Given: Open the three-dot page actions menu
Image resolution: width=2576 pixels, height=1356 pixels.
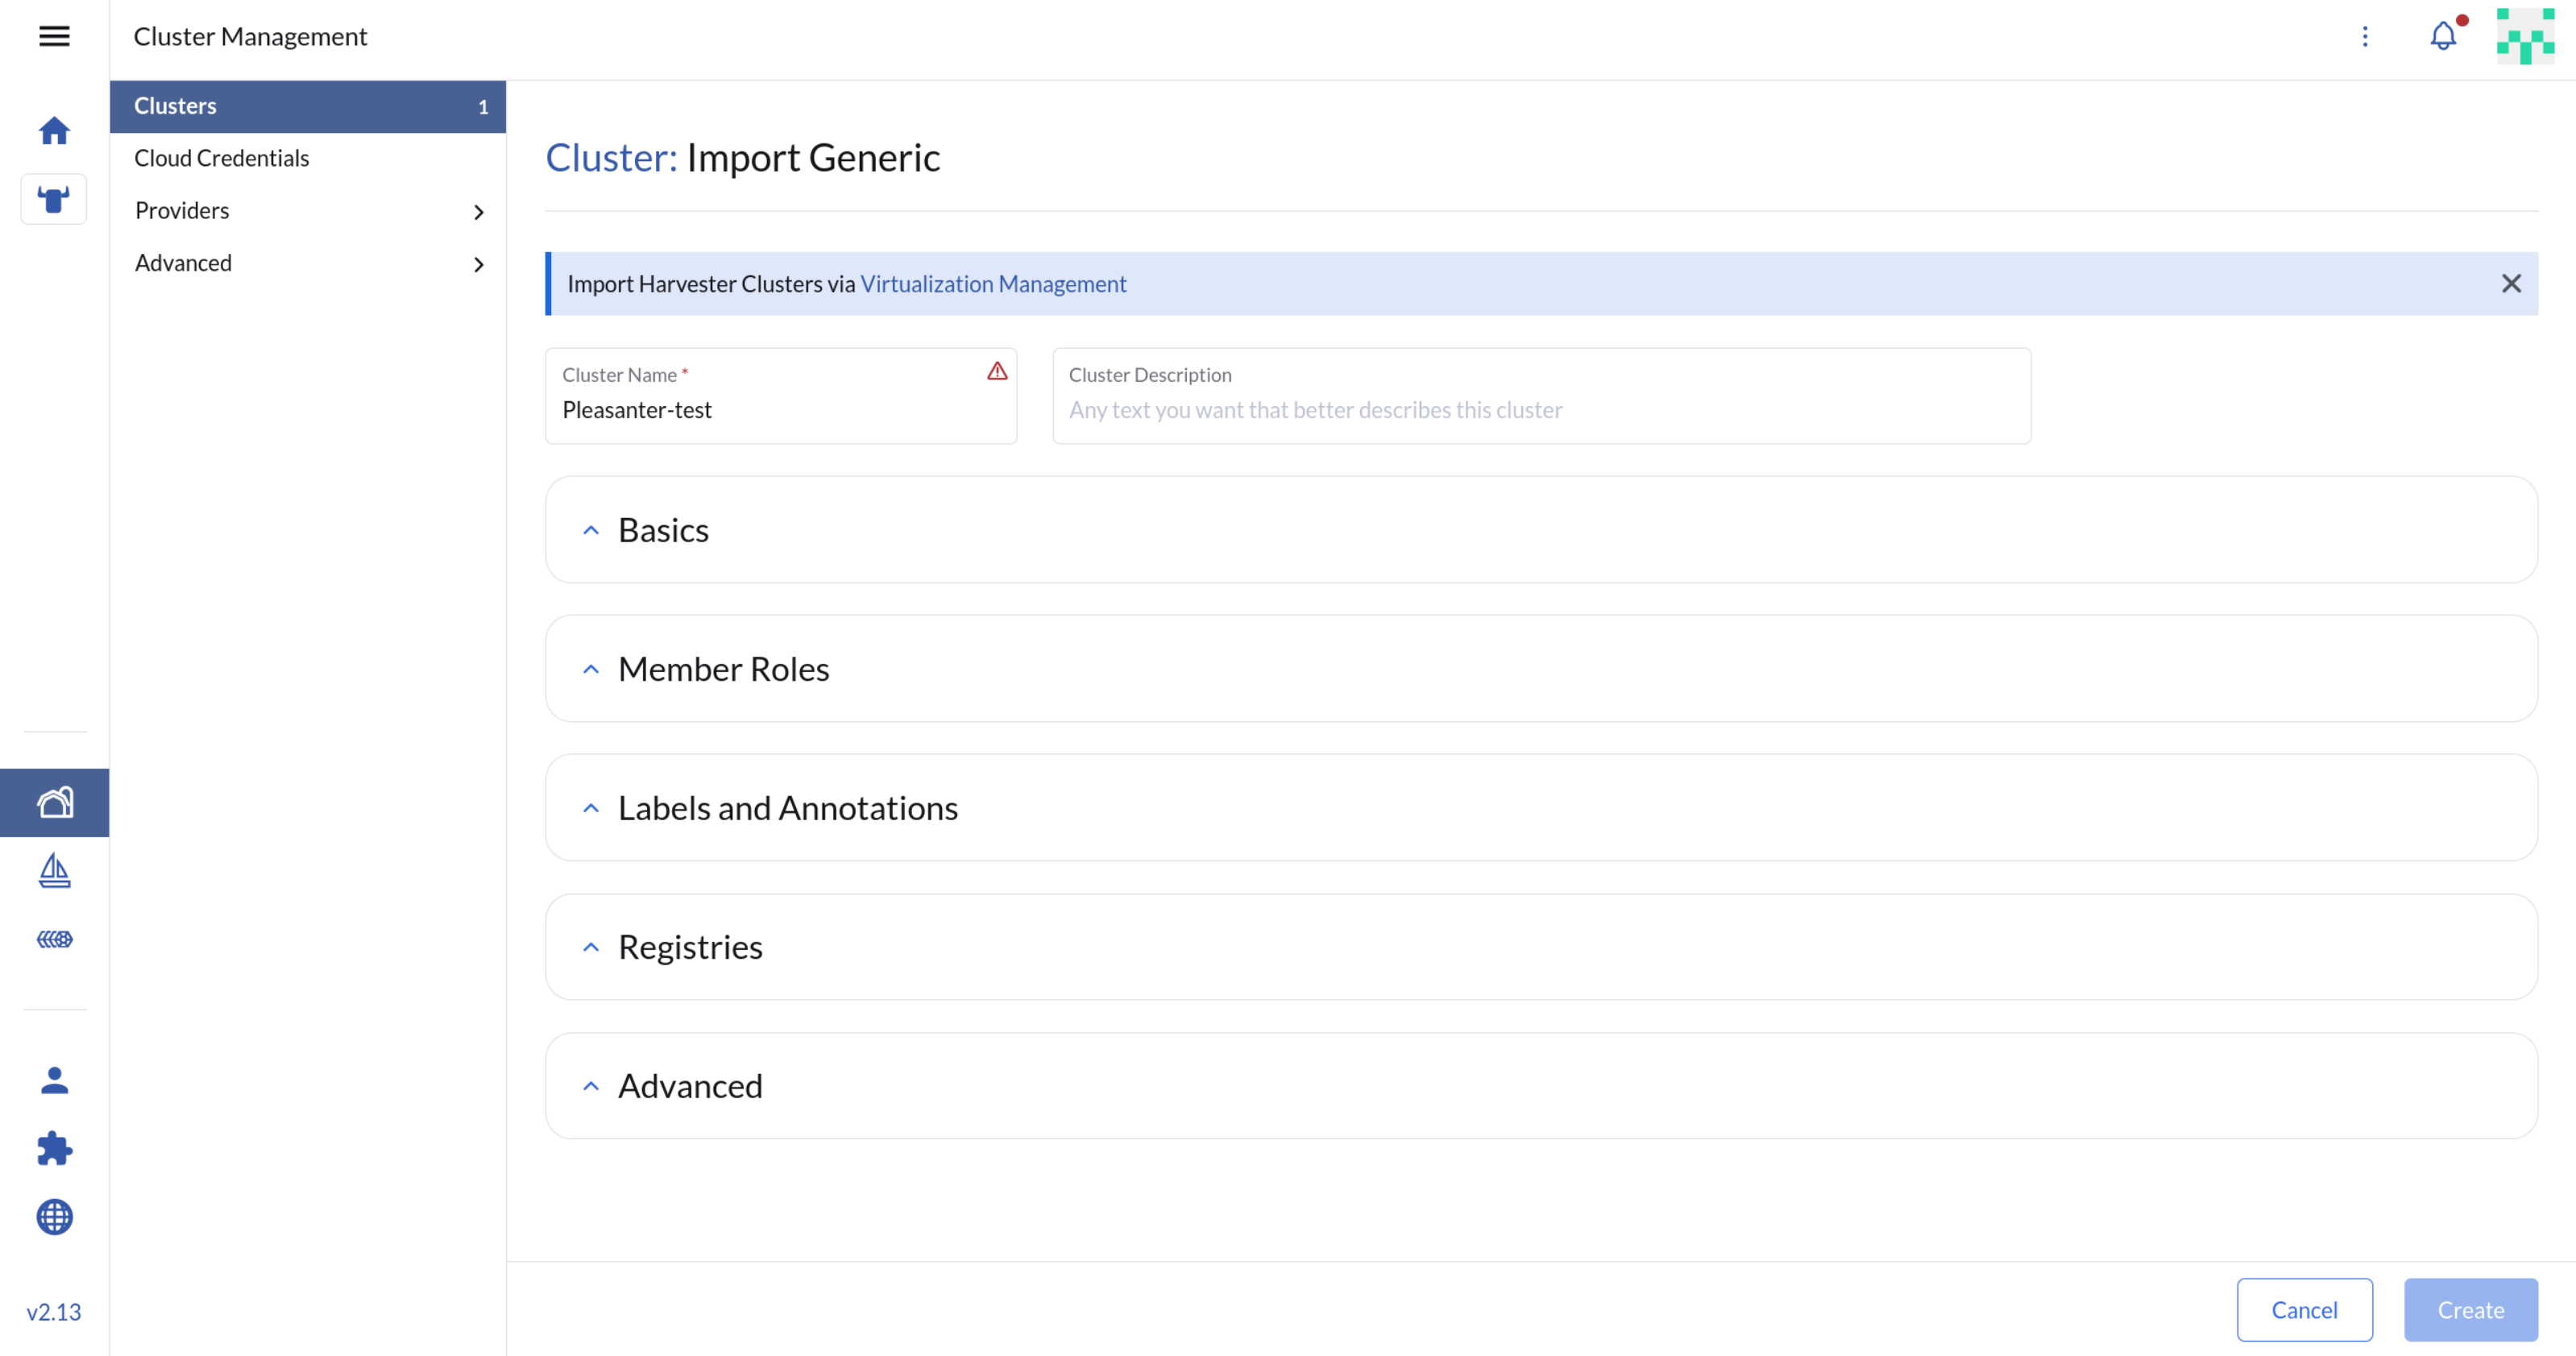Looking at the screenshot, I should point(2365,36).
